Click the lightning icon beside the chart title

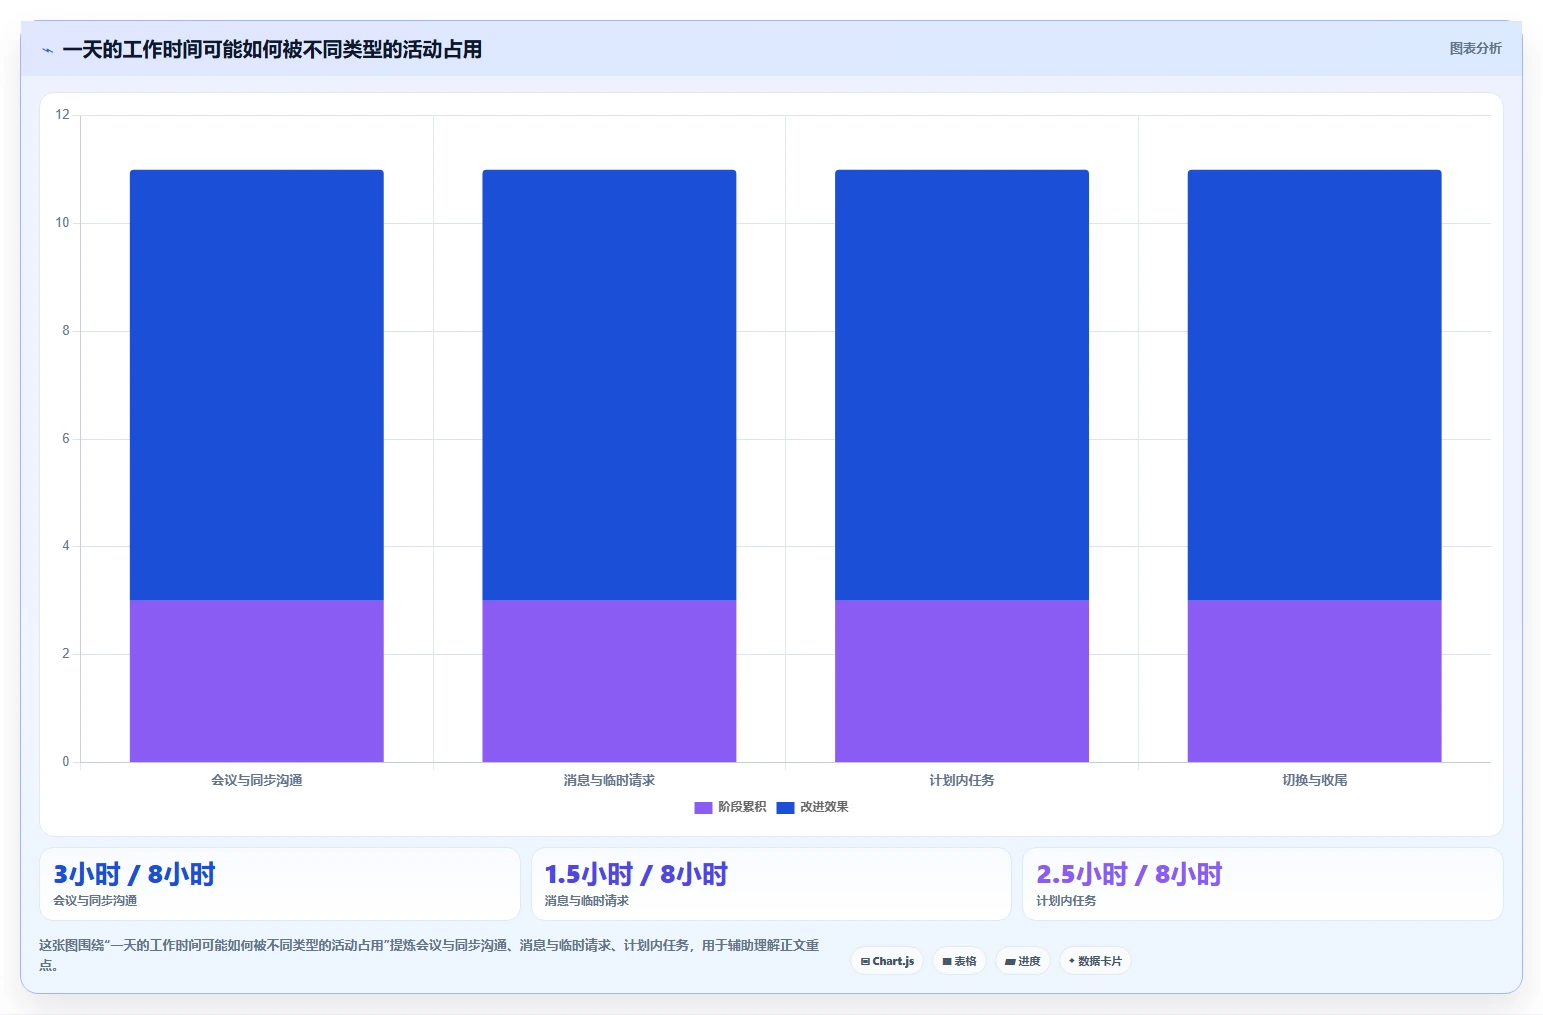47,50
